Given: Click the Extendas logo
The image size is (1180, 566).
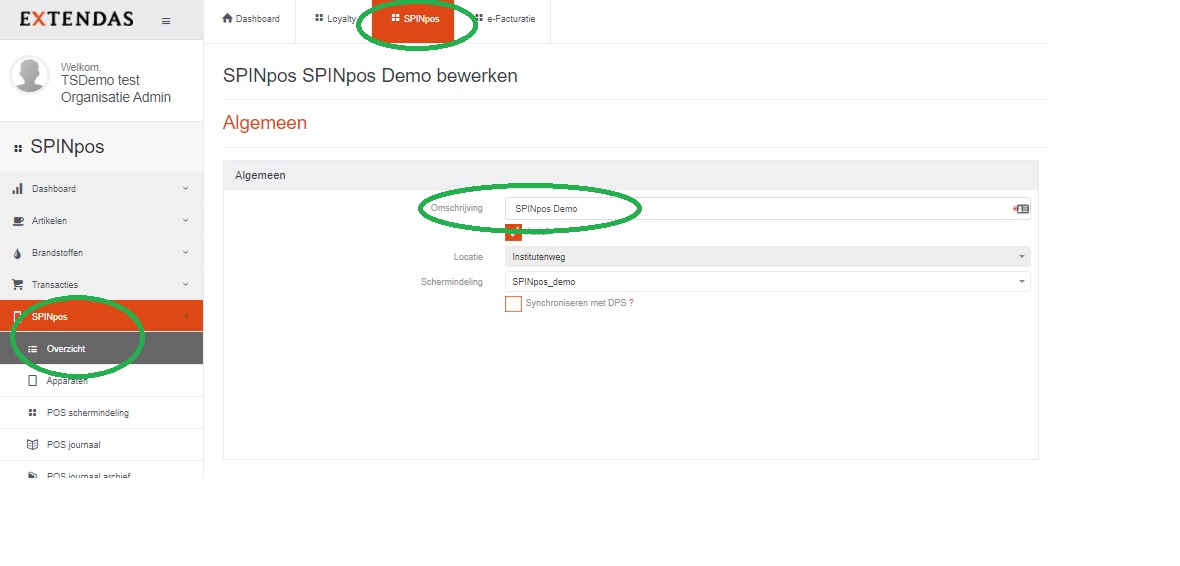Looking at the screenshot, I should [x=76, y=20].
